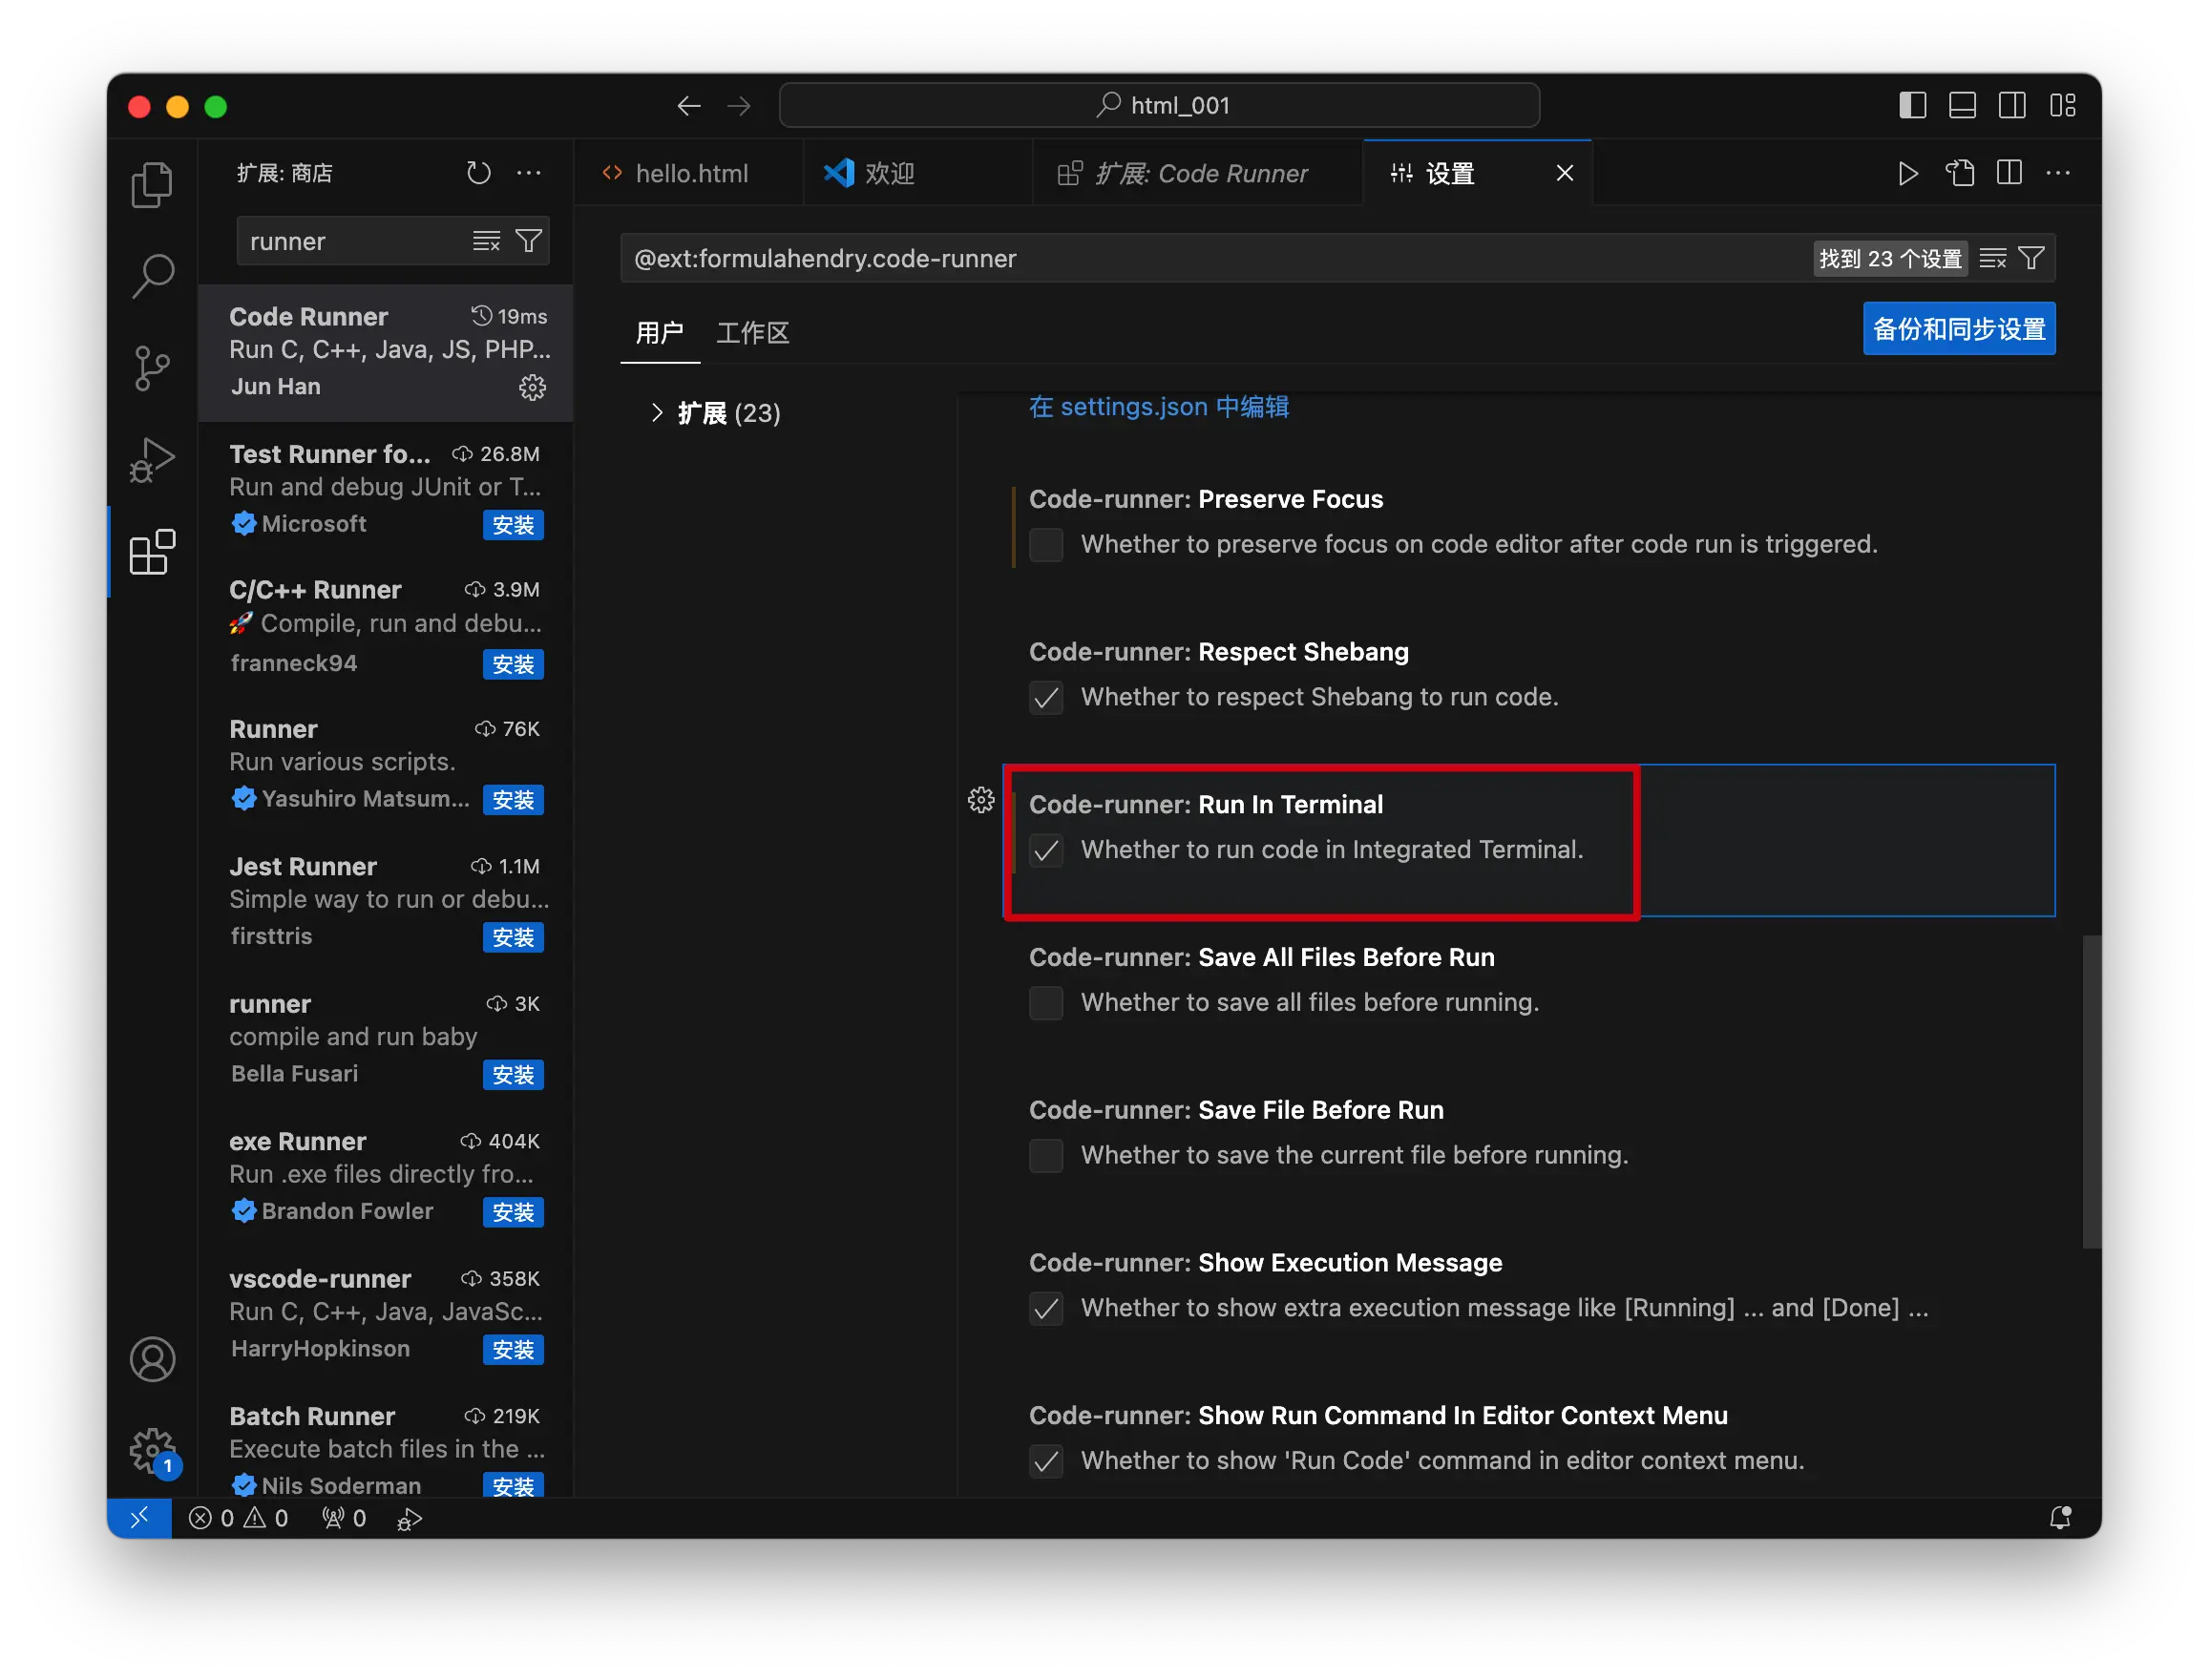The image size is (2209, 1680).
Task: Clear settings search input icon
Action: (1992, 258)
